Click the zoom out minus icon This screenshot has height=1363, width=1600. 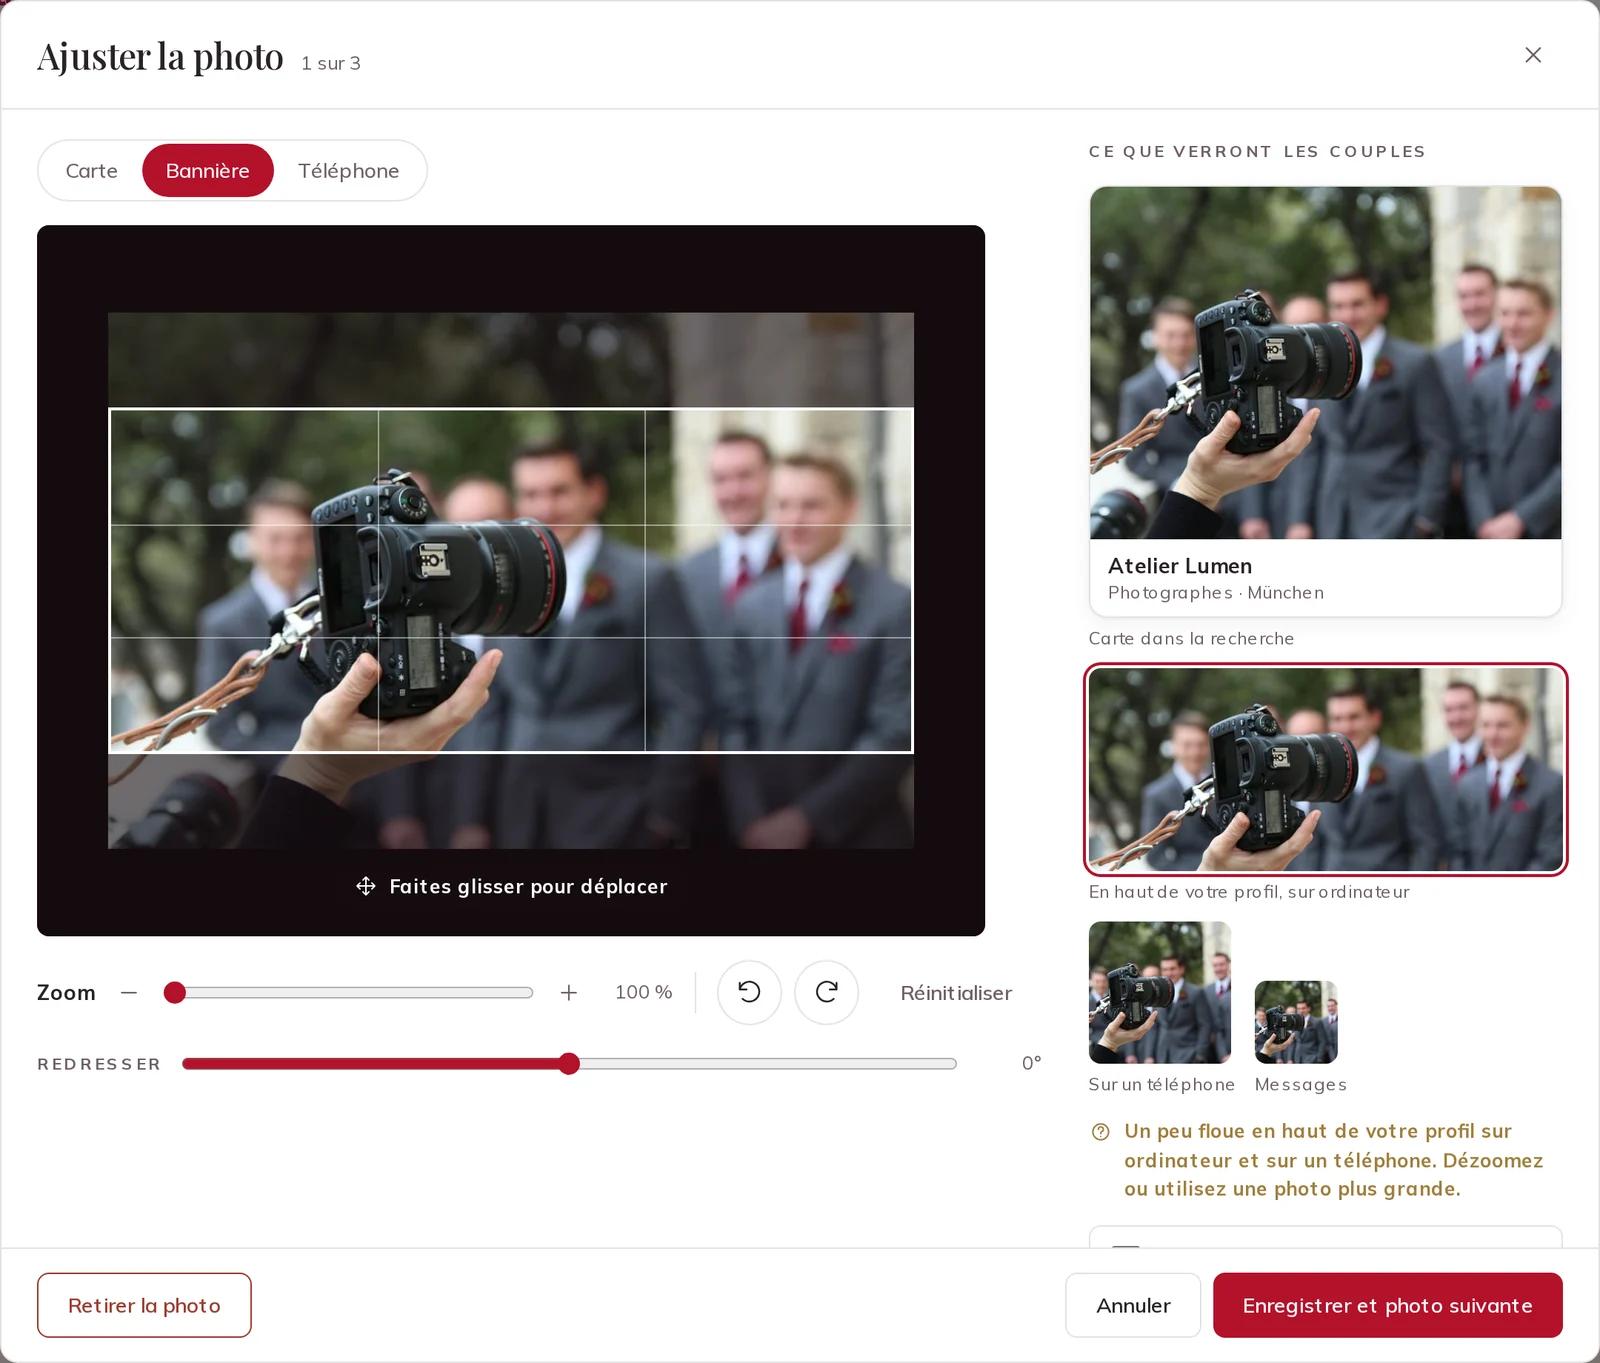tap(128, 992)
